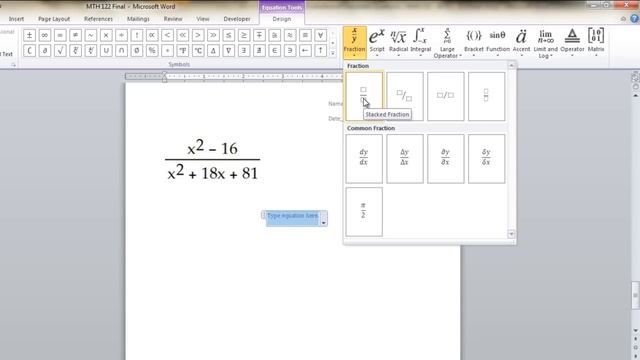Insert the percent symbol
640x360 pixels.
(x=152, y=51)
